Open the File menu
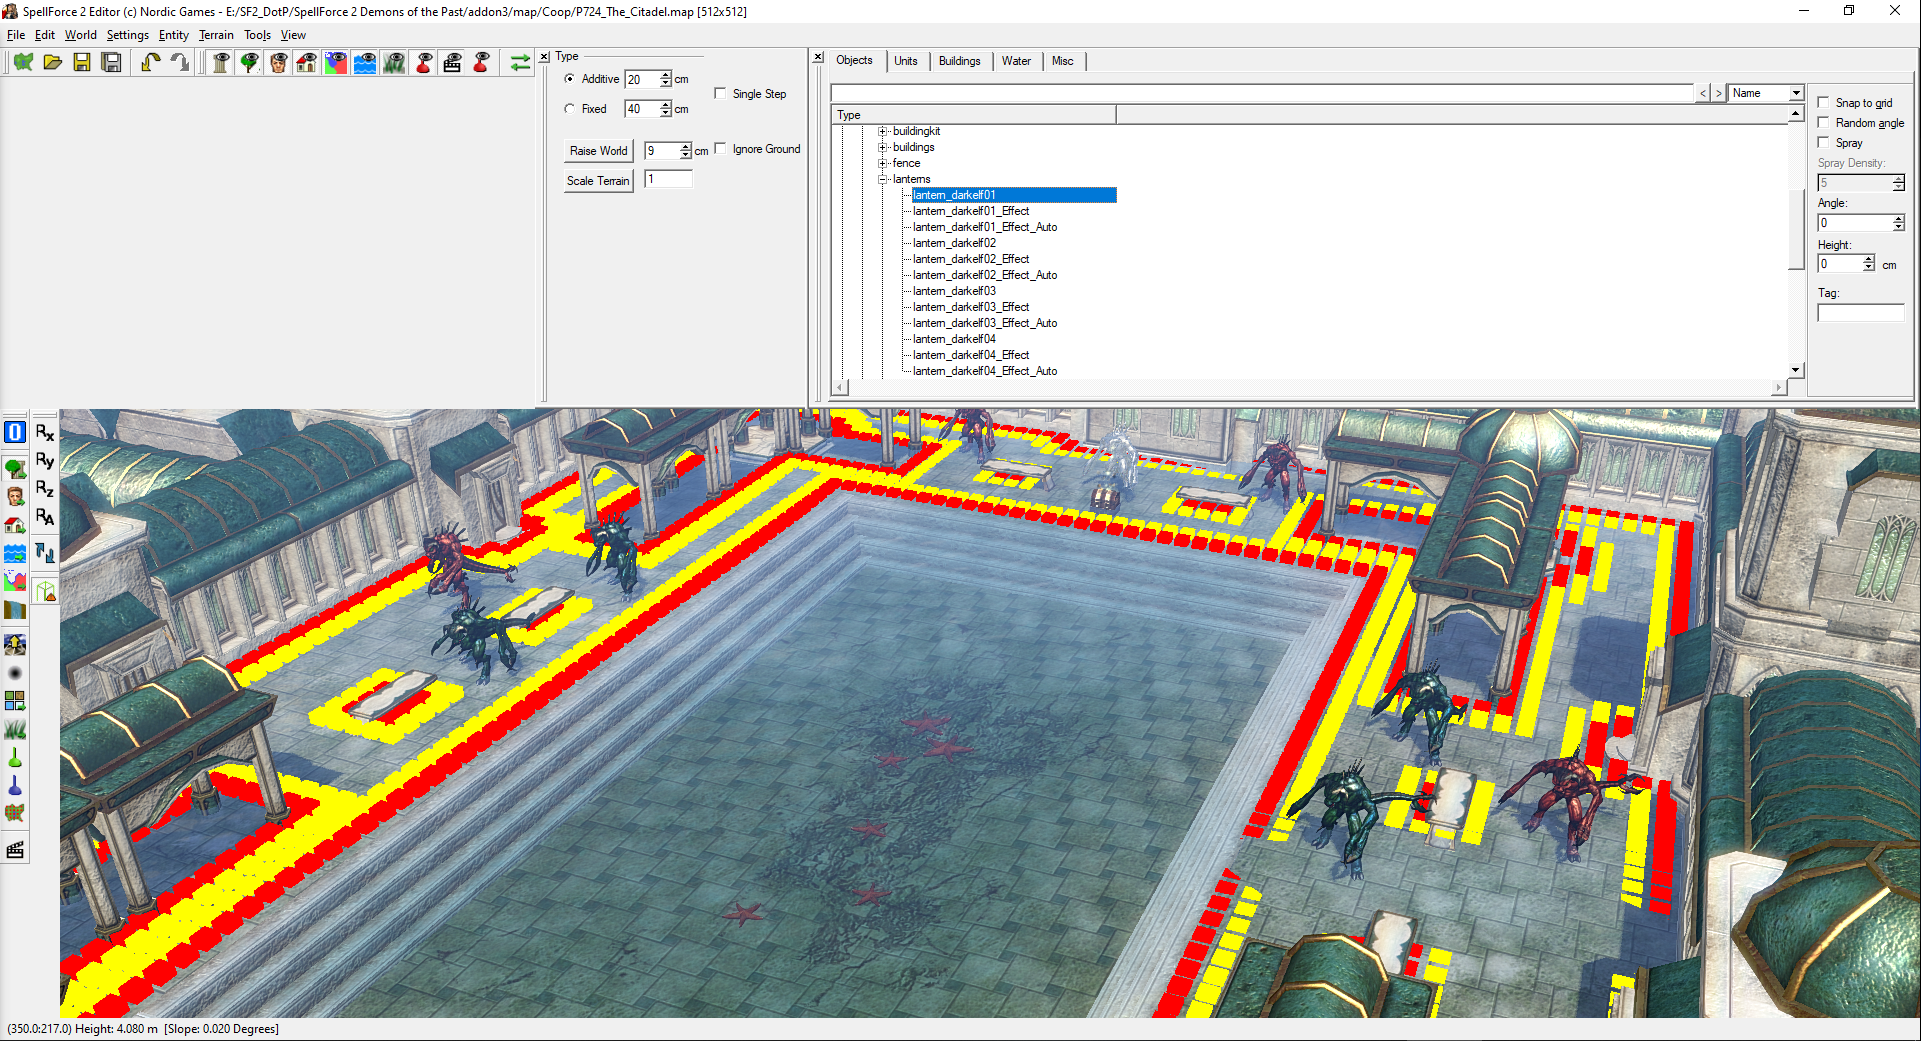 [16, 35]
